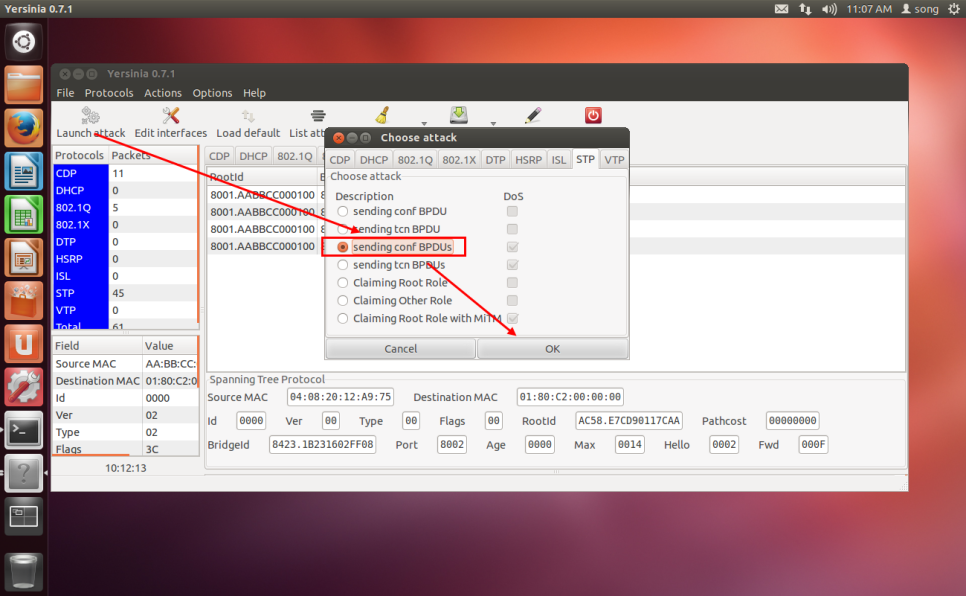Open the Ubuntu Dash home icon

(23, 42)
